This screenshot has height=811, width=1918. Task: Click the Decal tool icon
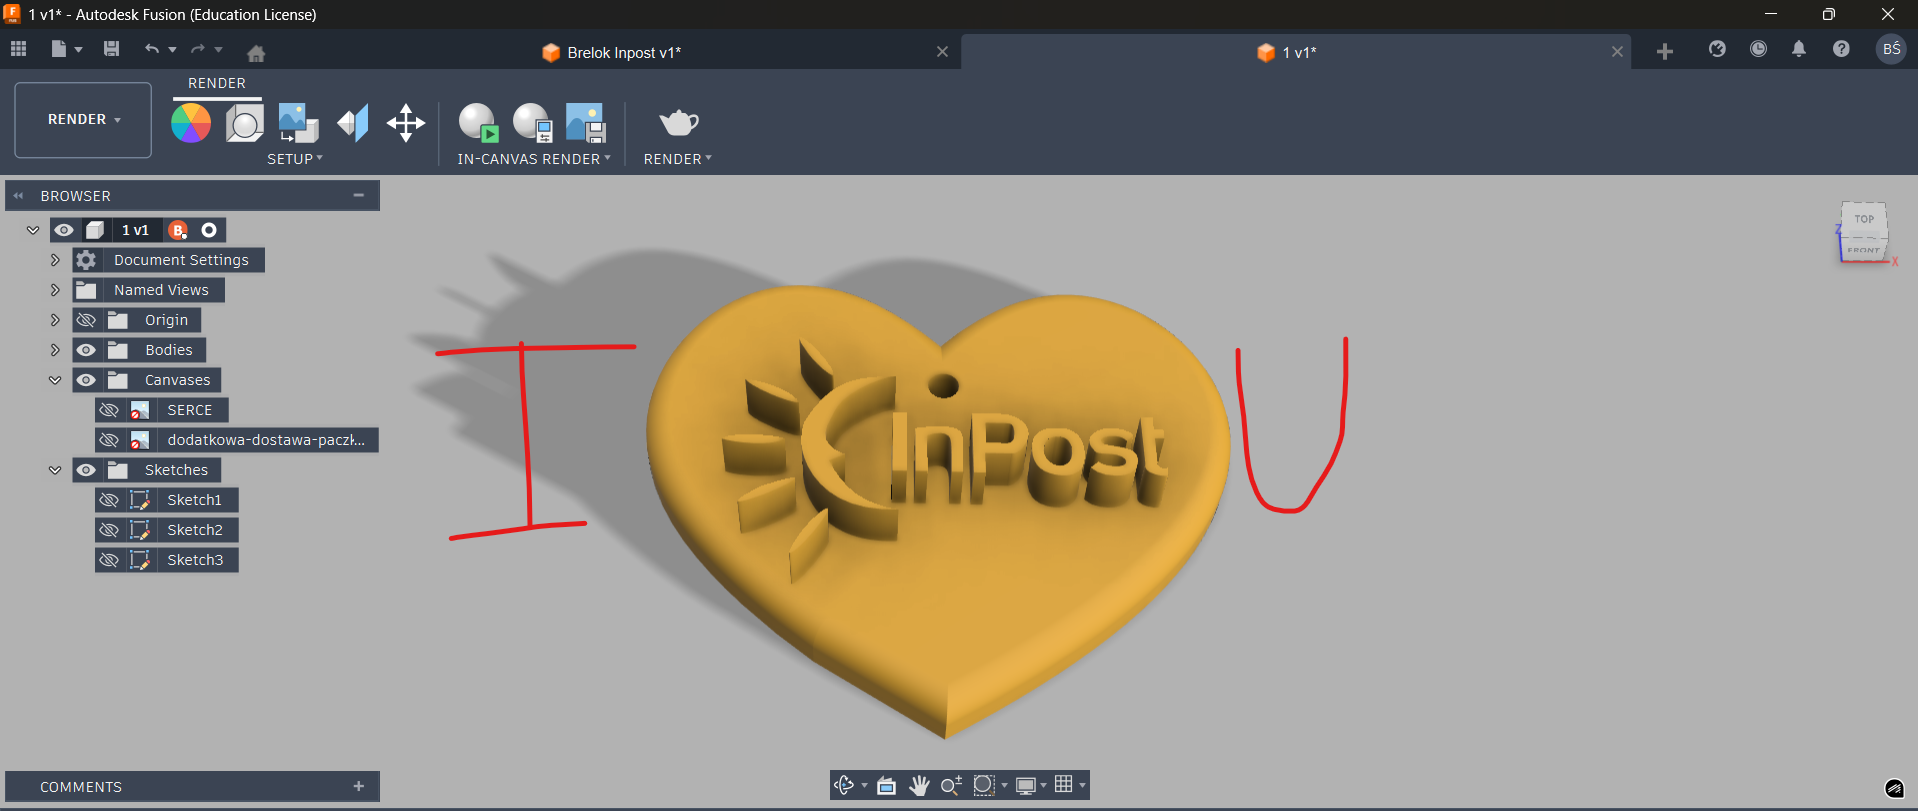pyautogui.click(x=298, y=123)
